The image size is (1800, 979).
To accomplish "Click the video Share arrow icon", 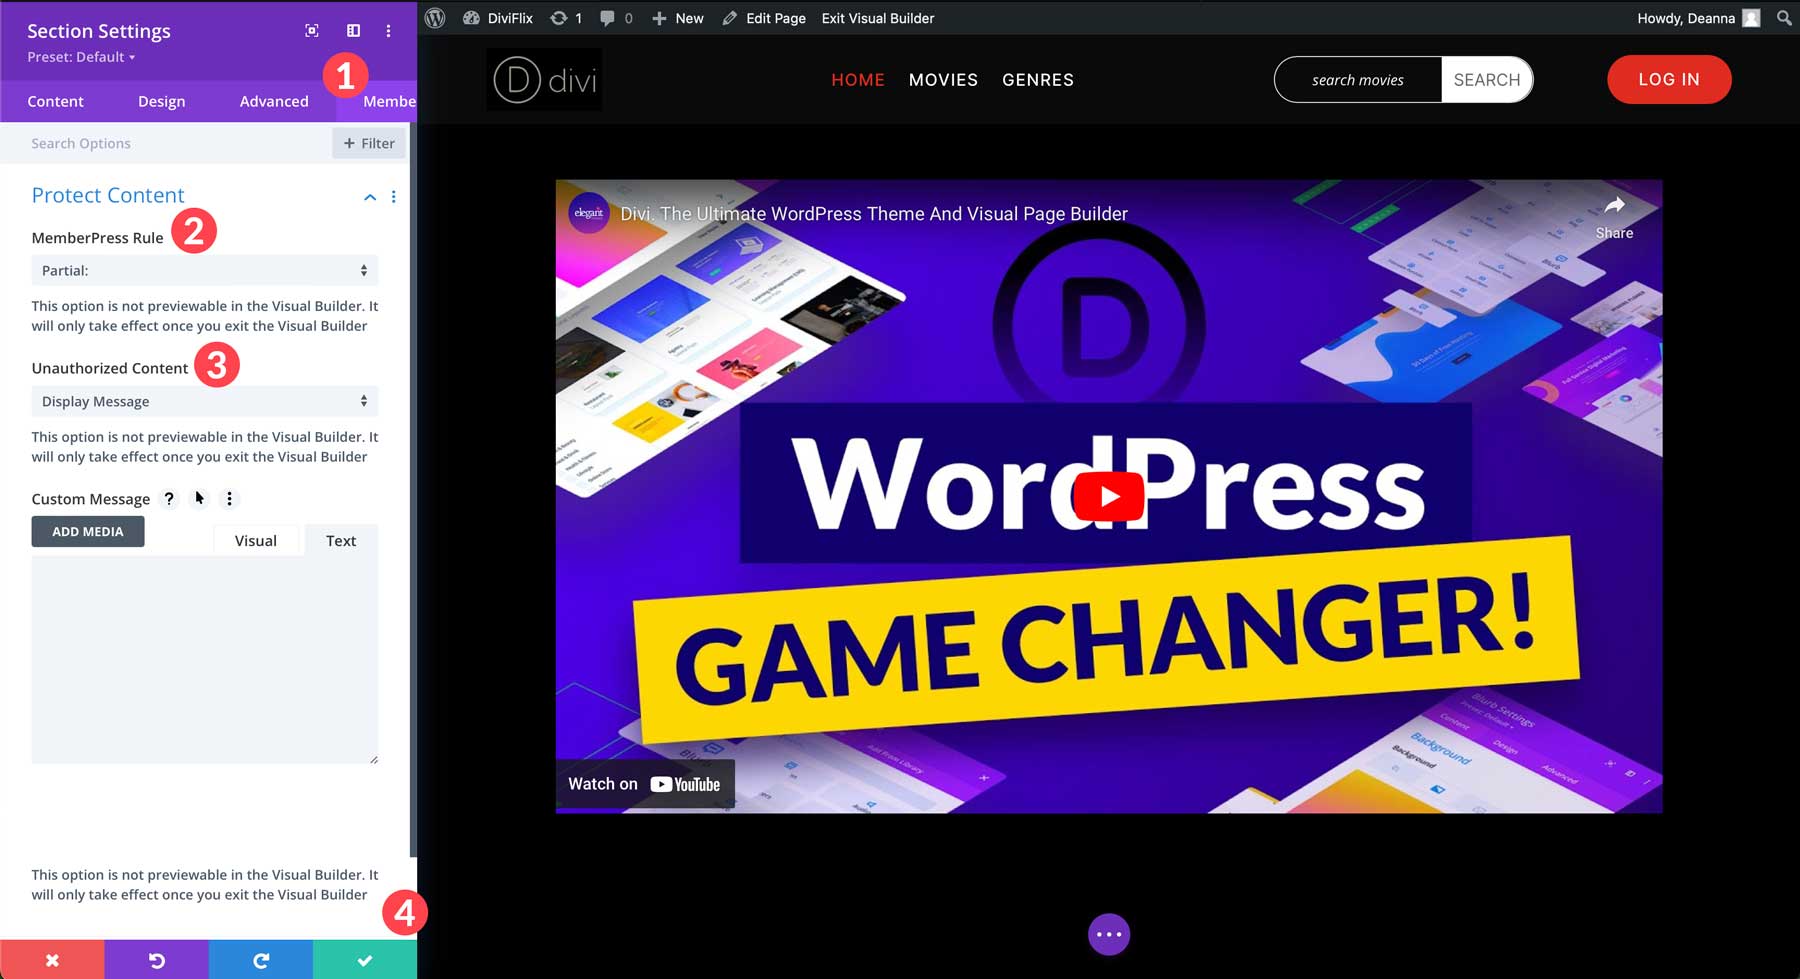I will (1614, 206).
